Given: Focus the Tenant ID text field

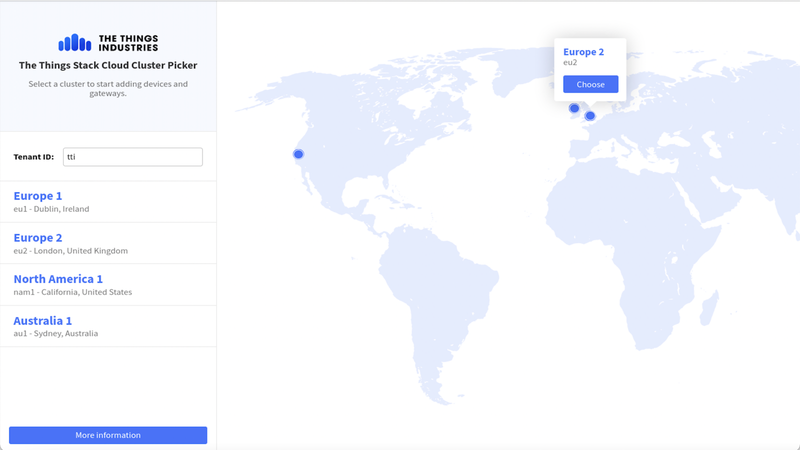Looking at the screenshot, I should (132, 157).
